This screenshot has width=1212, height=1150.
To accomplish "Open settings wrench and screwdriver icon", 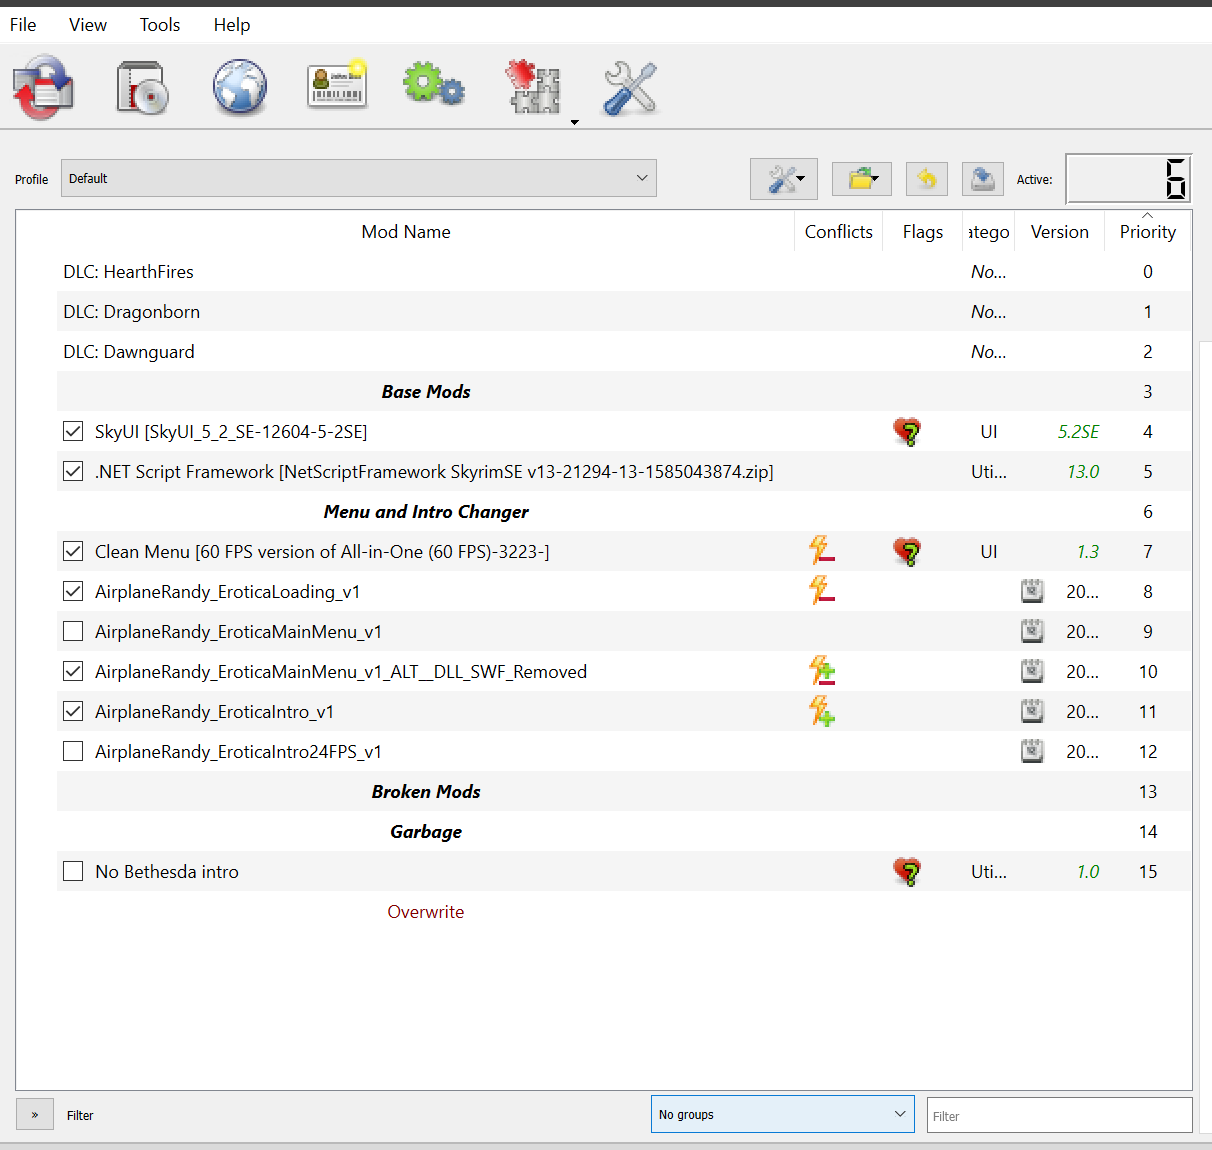I will 630,87.
